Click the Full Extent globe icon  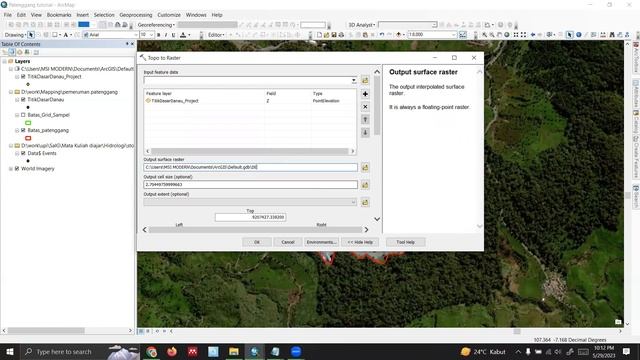point(507,35)
